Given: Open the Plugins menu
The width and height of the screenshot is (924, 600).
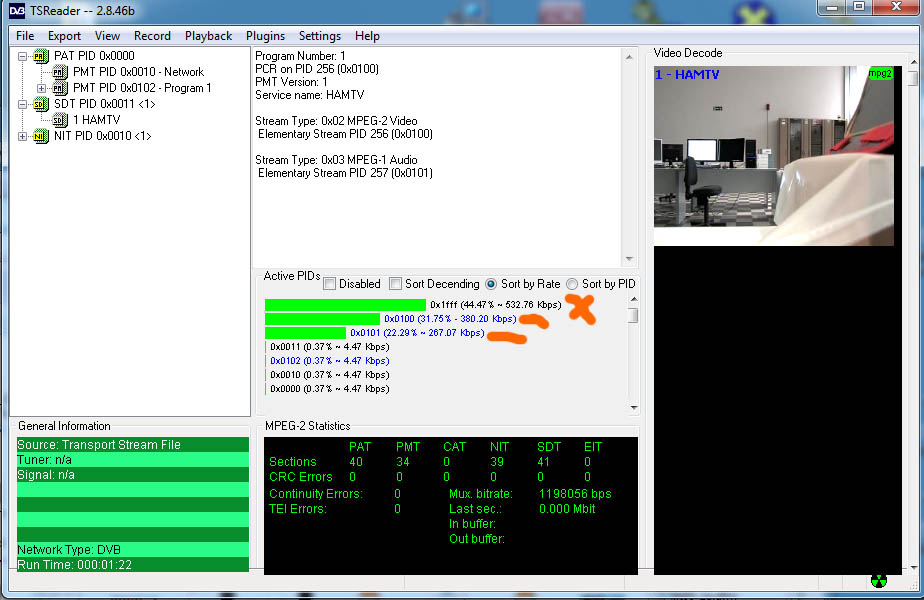Looking at the screenshot, I should [265, 36].
